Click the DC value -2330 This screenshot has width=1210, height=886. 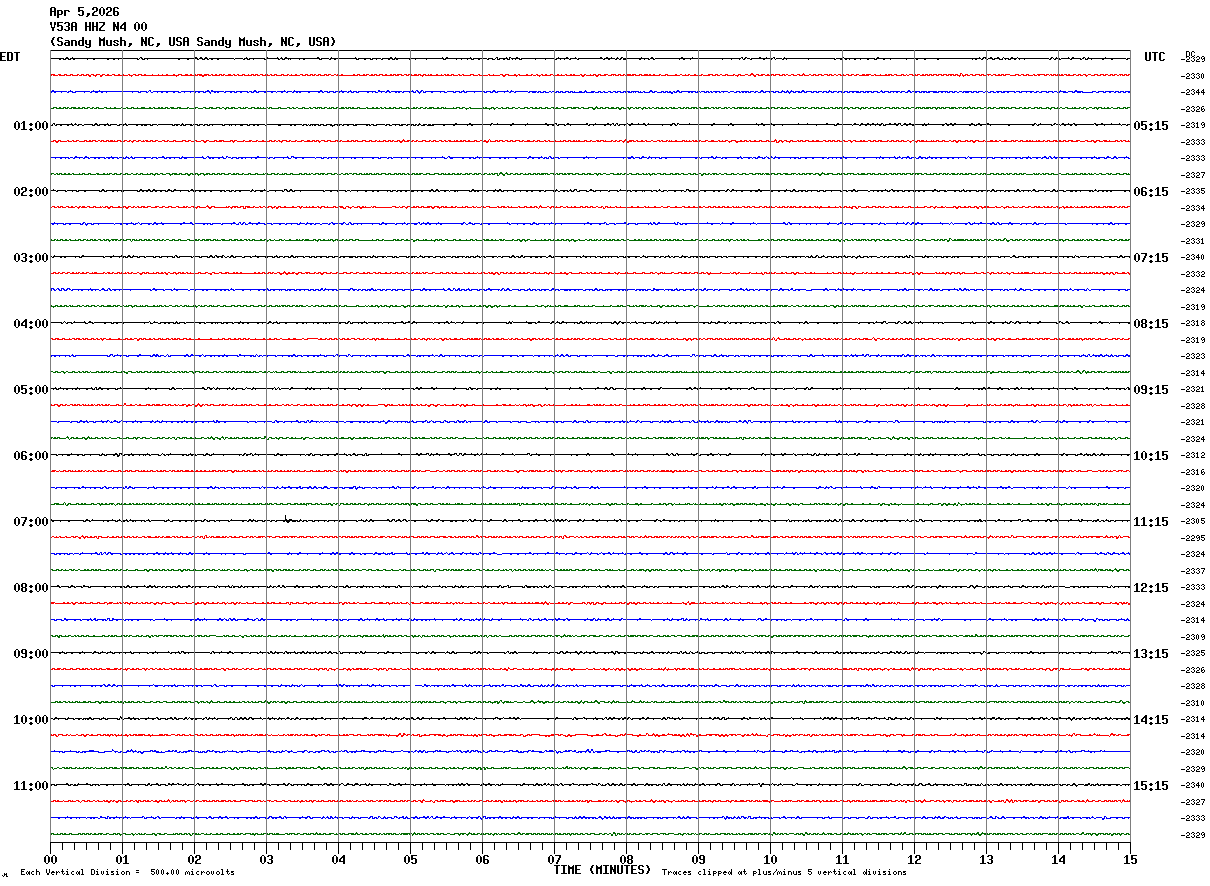click(x=1193, y=76)
